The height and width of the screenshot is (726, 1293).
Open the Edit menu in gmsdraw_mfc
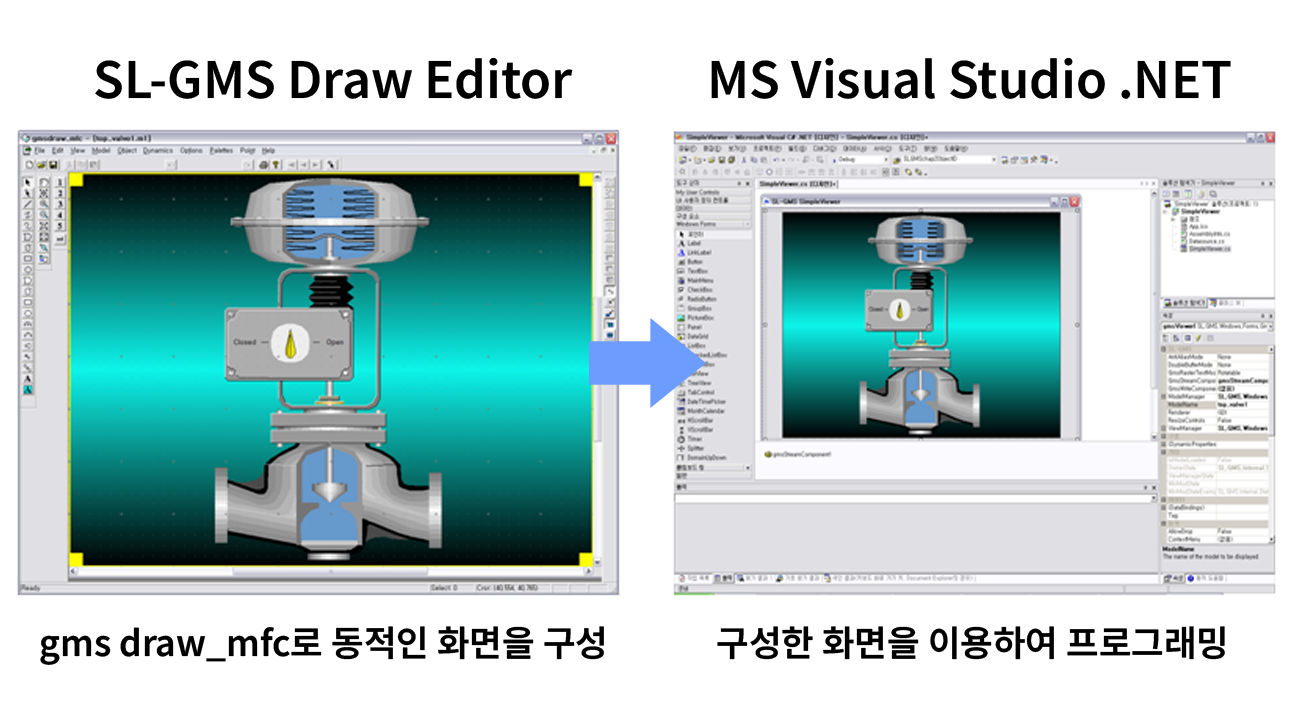(x=58, y=150)
